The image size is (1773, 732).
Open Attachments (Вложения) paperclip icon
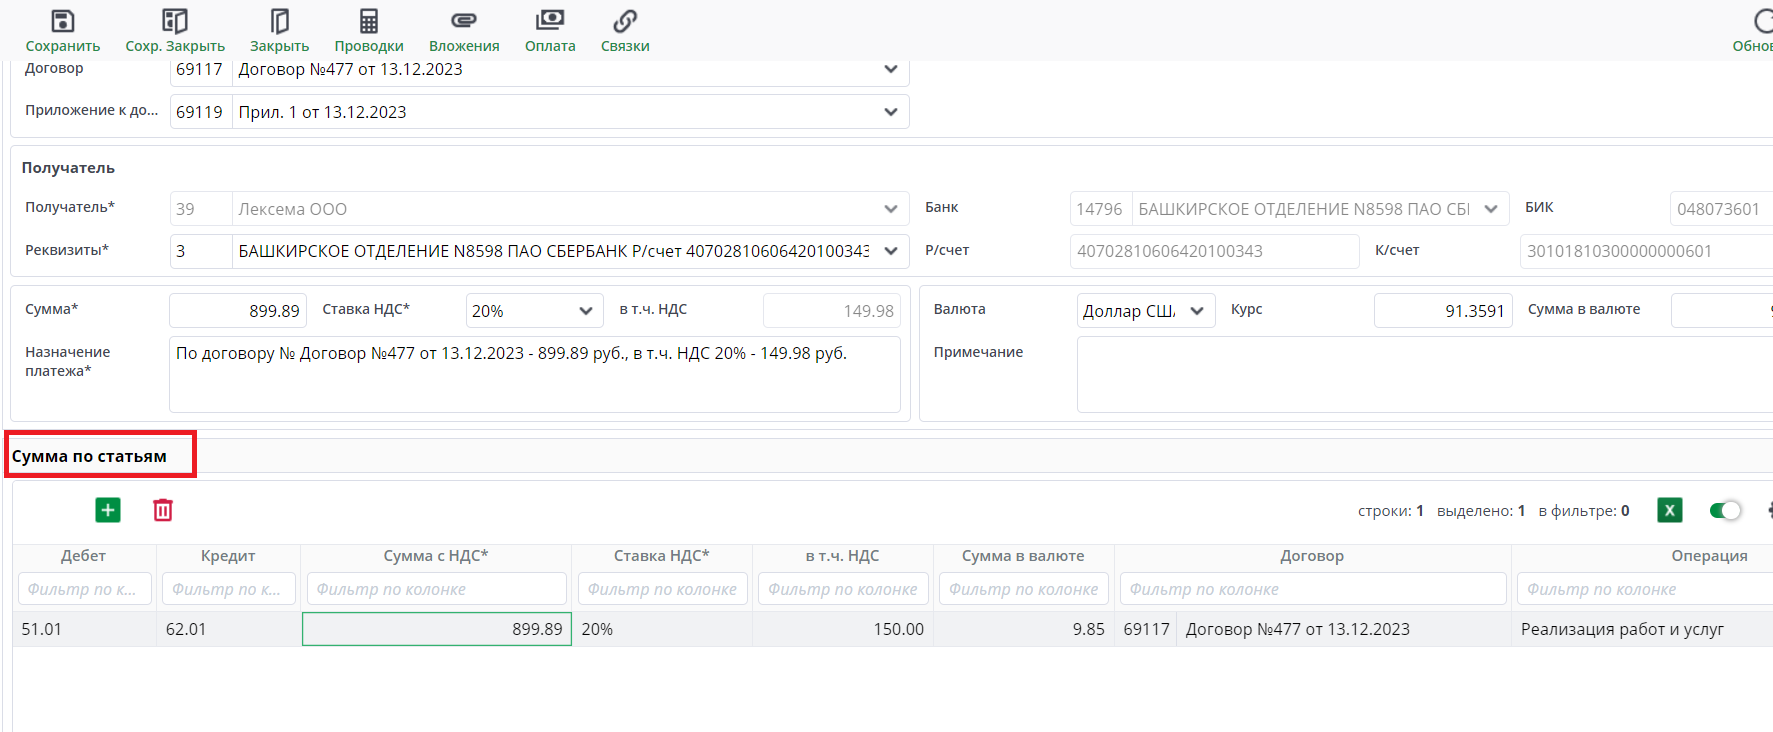464,22
